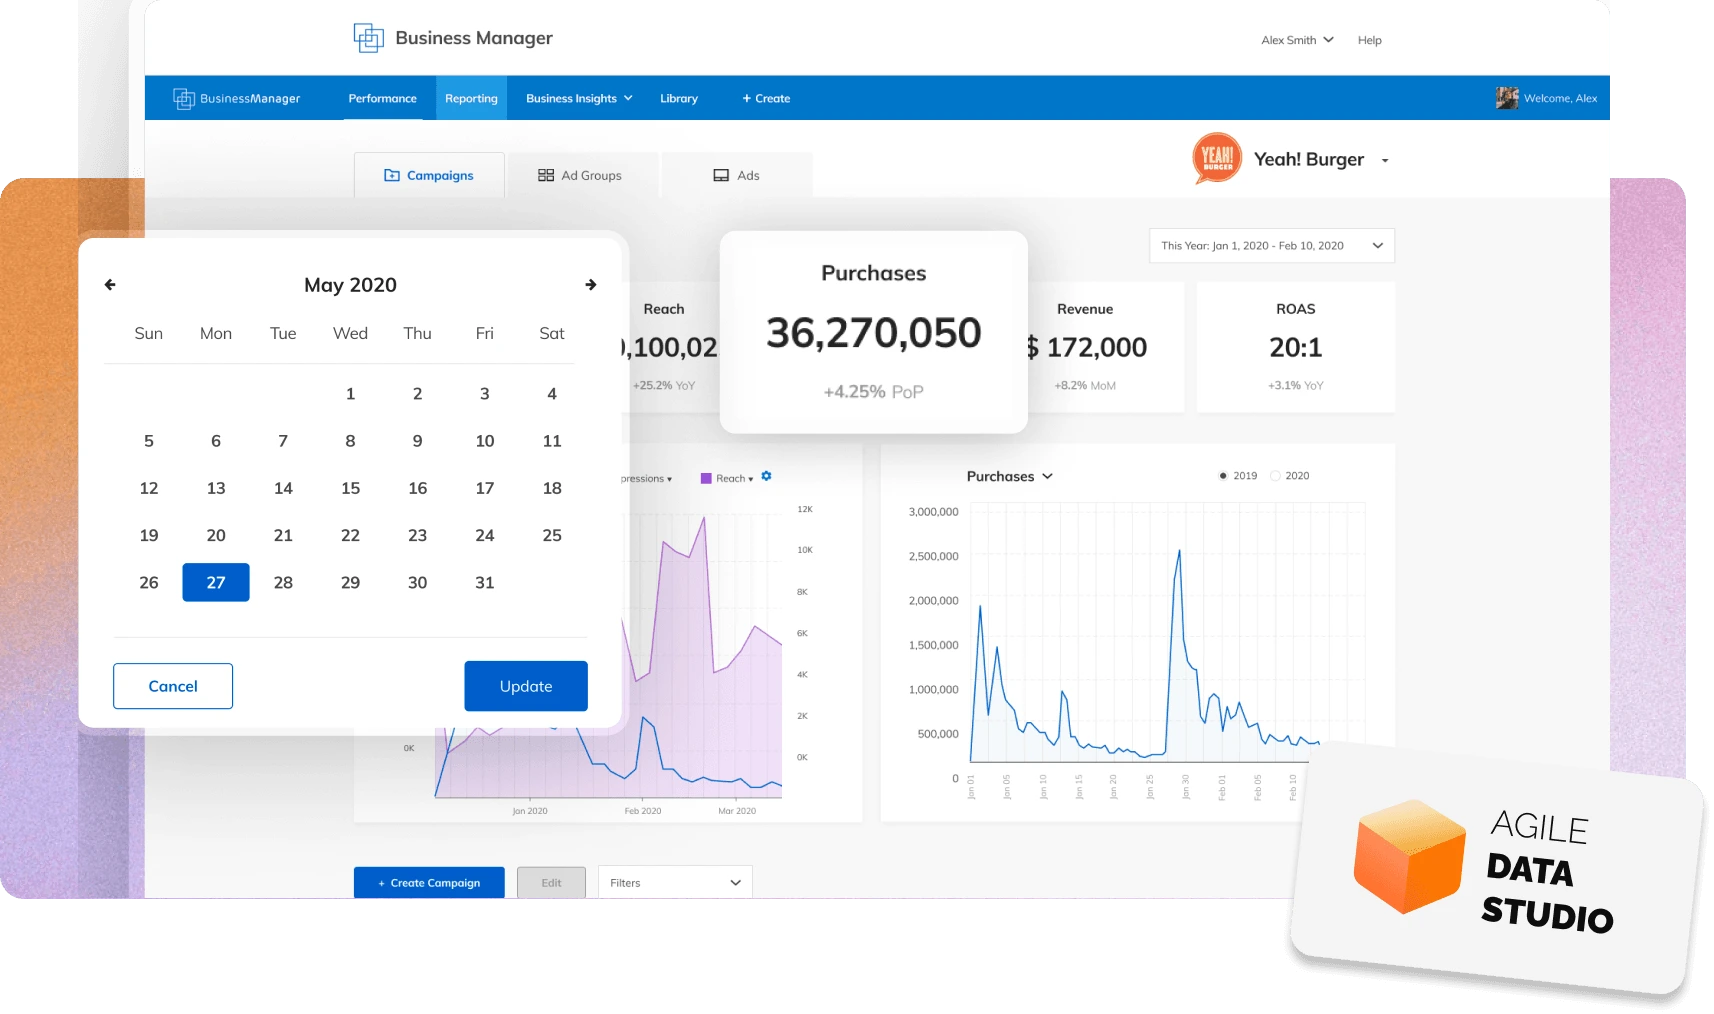Open the This Year date range dropdown
1714x1014 pixels.
pos(1271,246)
